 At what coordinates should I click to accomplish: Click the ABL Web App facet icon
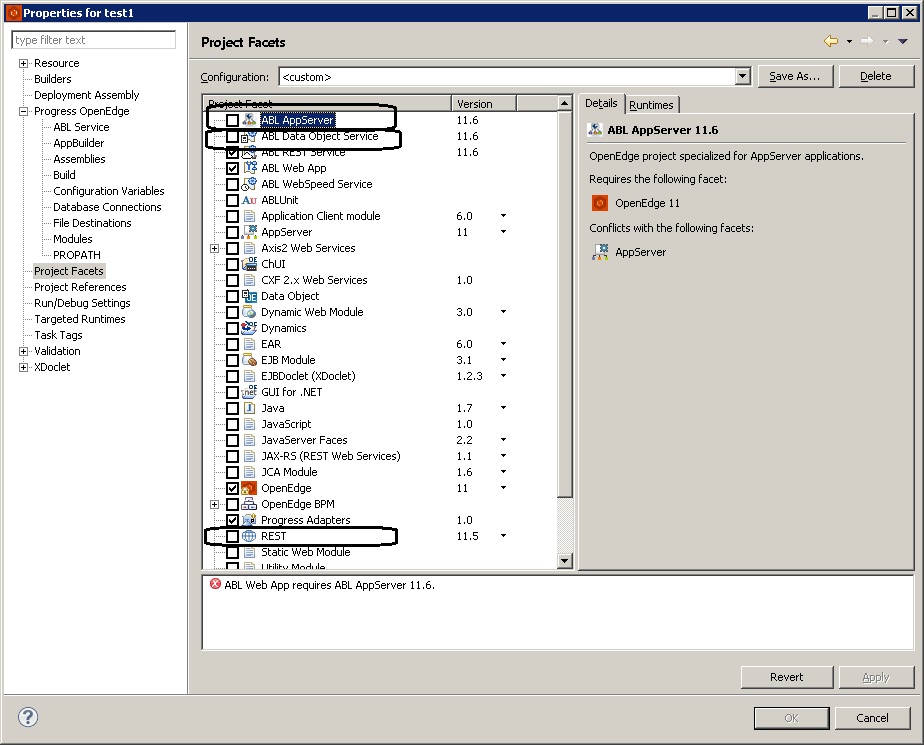[249, 168]
